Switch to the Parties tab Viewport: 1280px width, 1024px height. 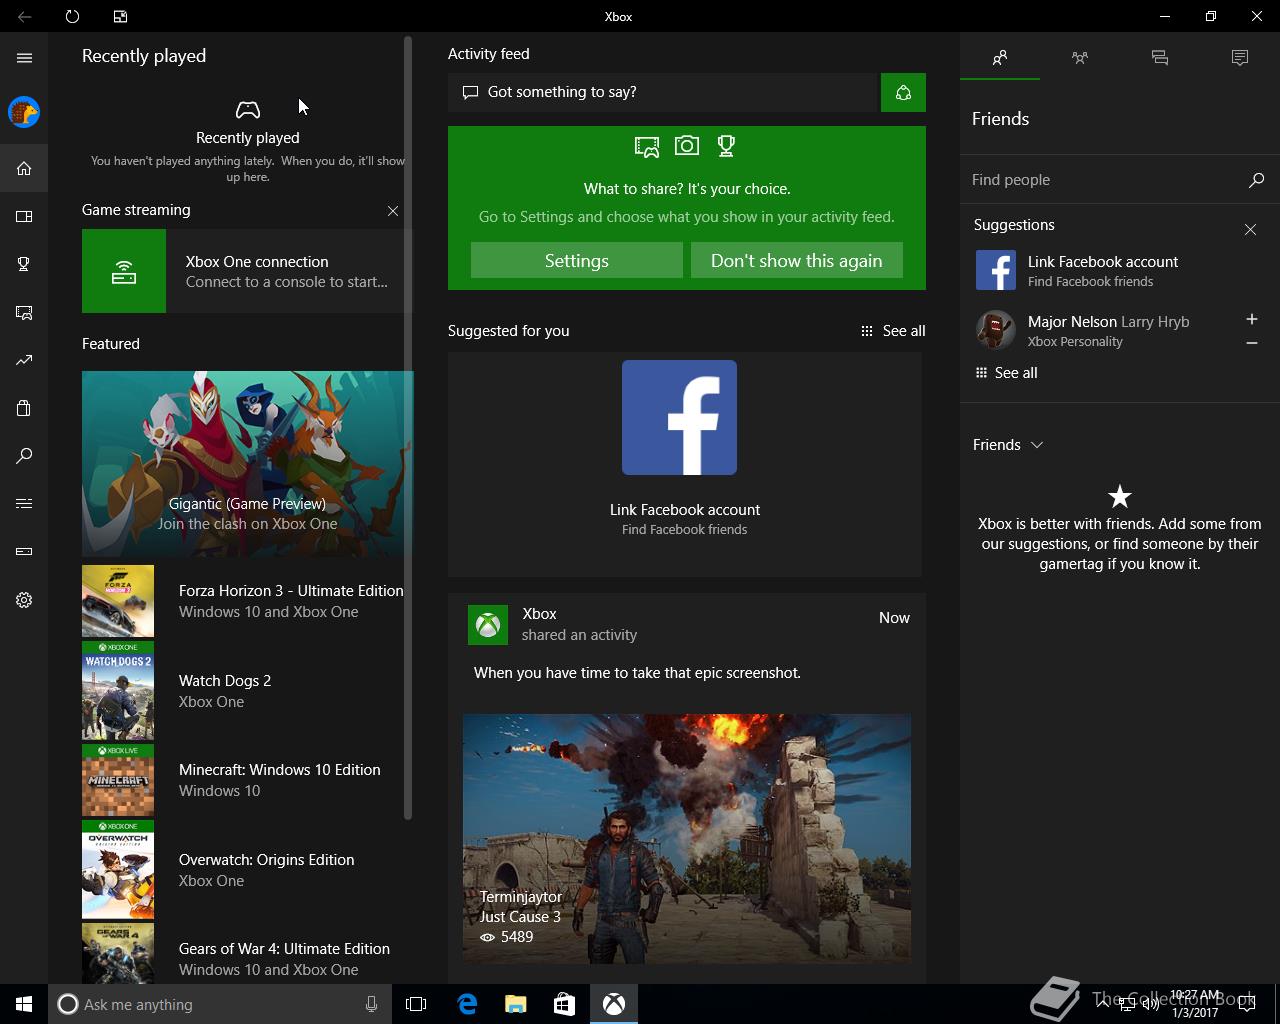[x=1080, y=58]
